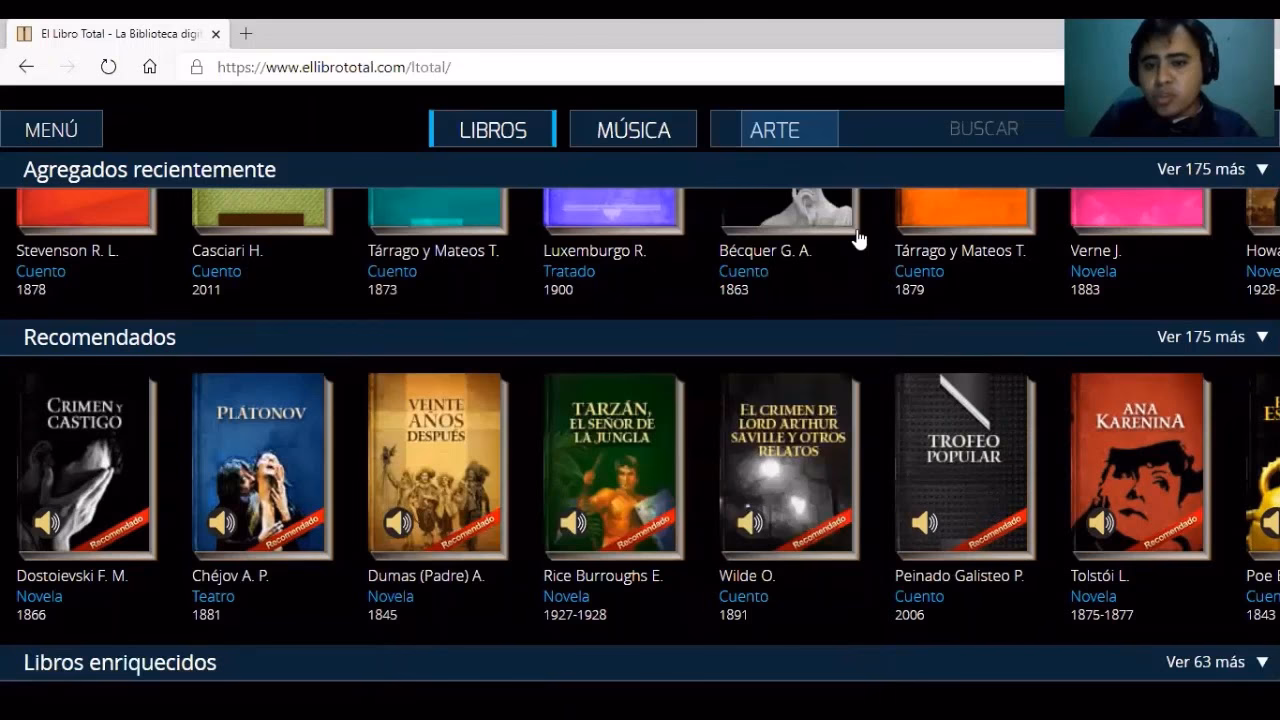Play audio for Trofeo Popular
The height and width of the screenshot is (720, 1280).
(x=925, y=522)
